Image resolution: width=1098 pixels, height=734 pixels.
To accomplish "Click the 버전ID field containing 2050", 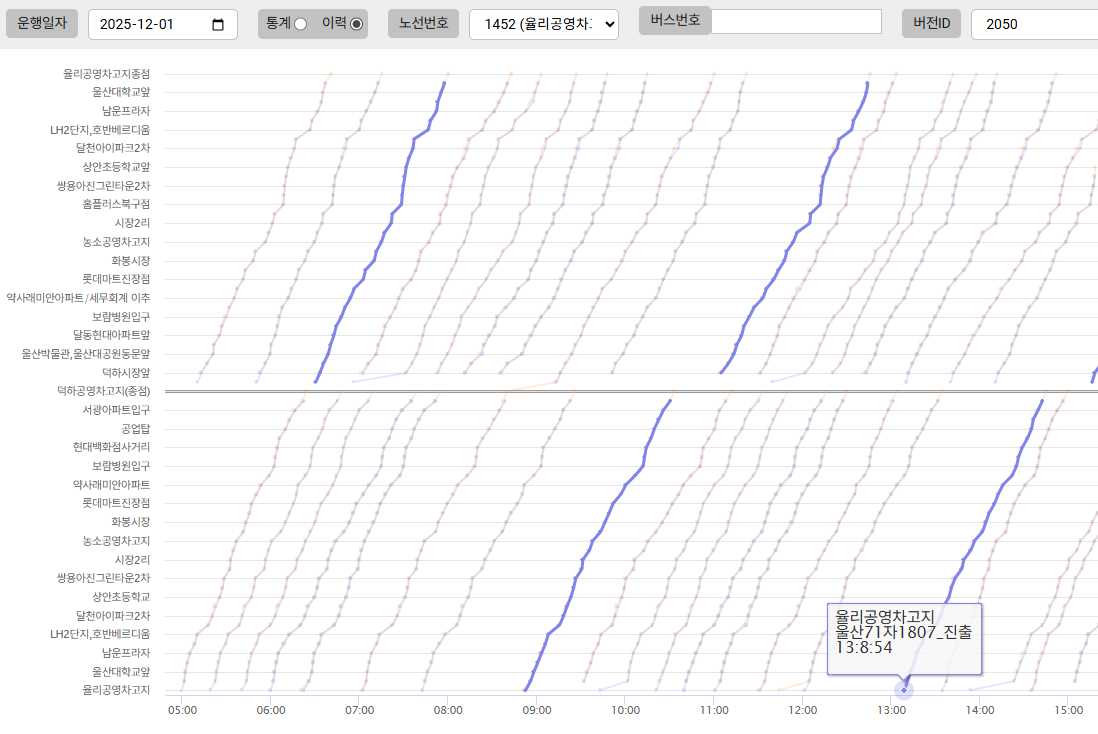I will [1033, 25].
